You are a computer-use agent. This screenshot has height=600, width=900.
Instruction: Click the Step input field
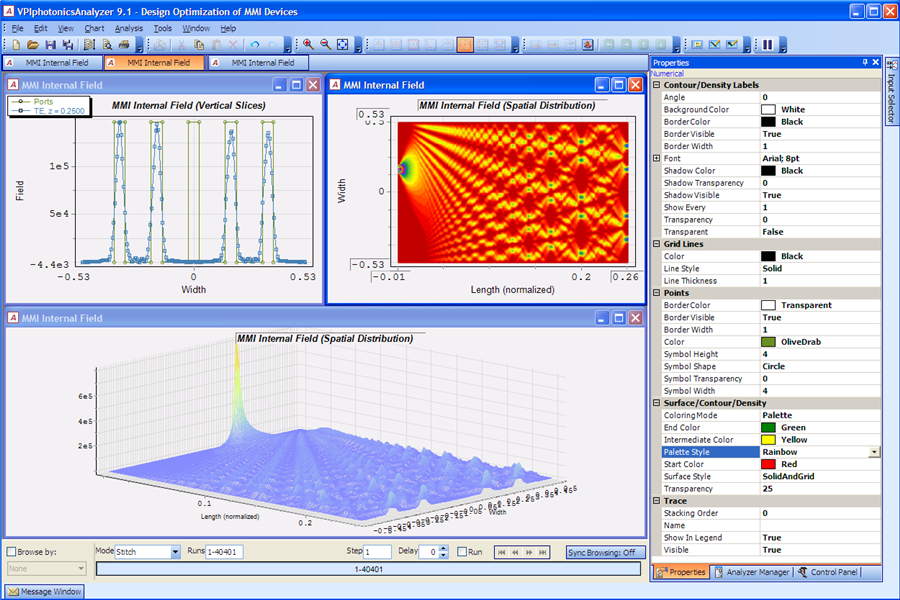(x=377, y=552)
